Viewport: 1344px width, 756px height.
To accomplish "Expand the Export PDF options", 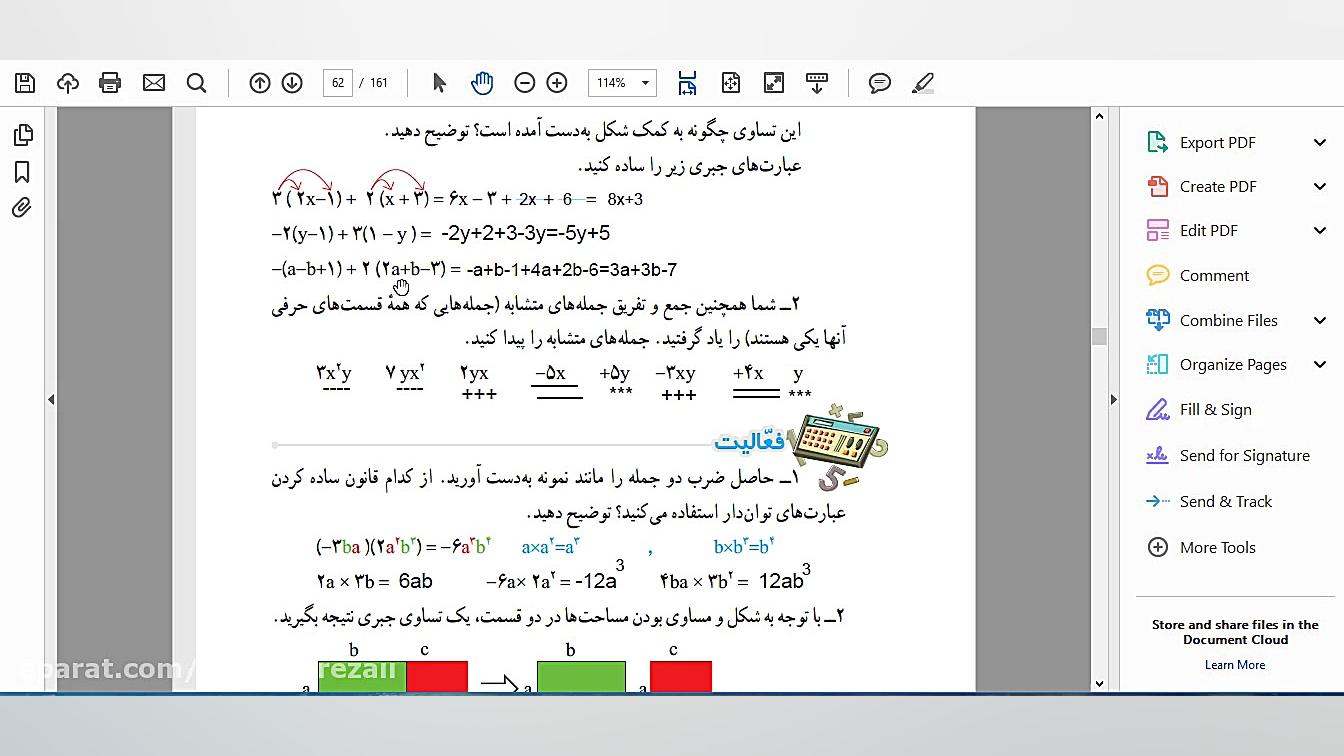I will coord(1217,142).
